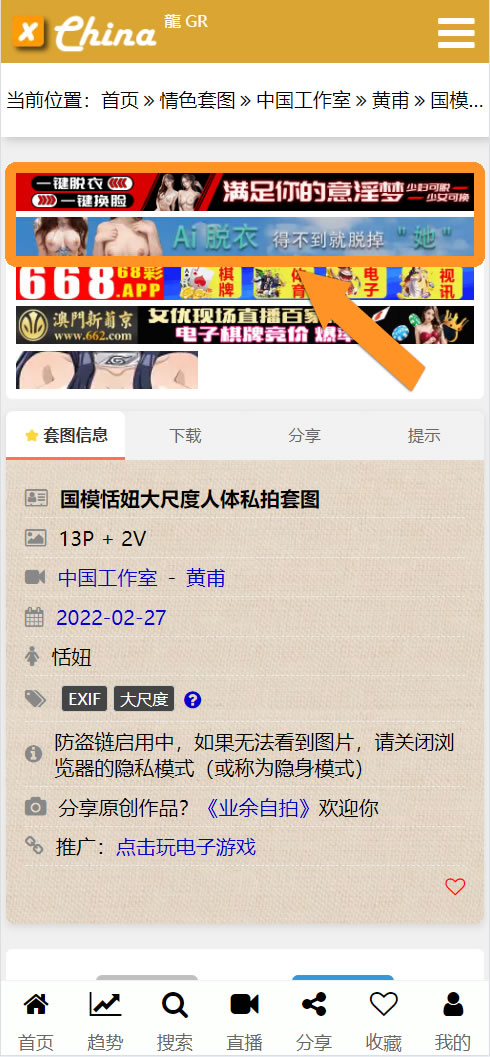Open the 趋势 trends chart icon
This screenshot has width=490, height=1057.
click(x=105, y=1004)
